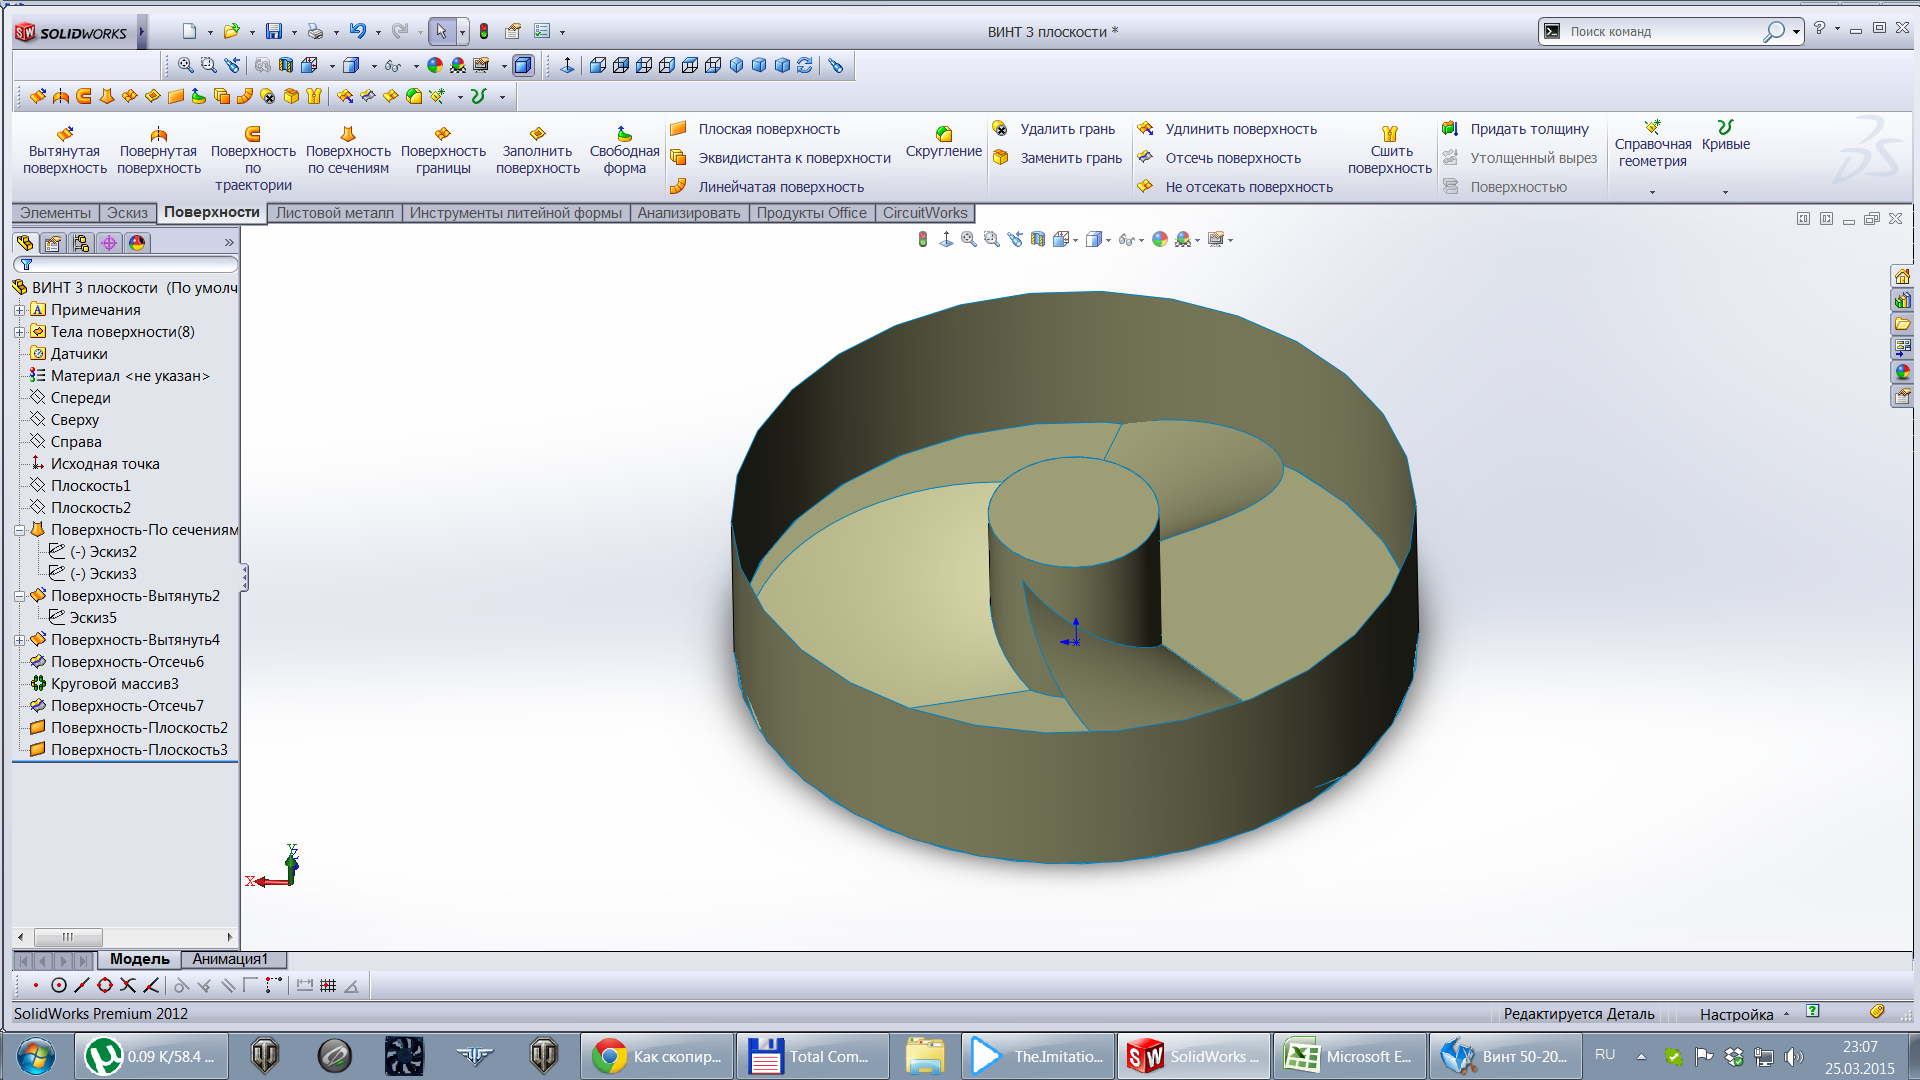The width and height of the screenshot is (1920, 1080).
Task: Select the Fillet (Скругление) tool
Action: [943, 142]
